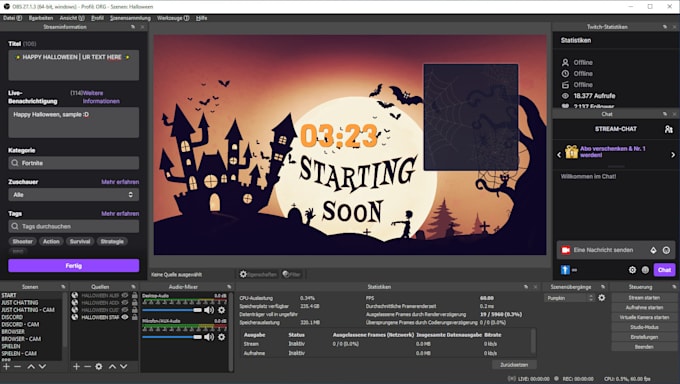Toggle lock on HALLOWEEN STAR source
Image resolution: width=680 pixels, height=384 pixels.
tap(134, 317)
